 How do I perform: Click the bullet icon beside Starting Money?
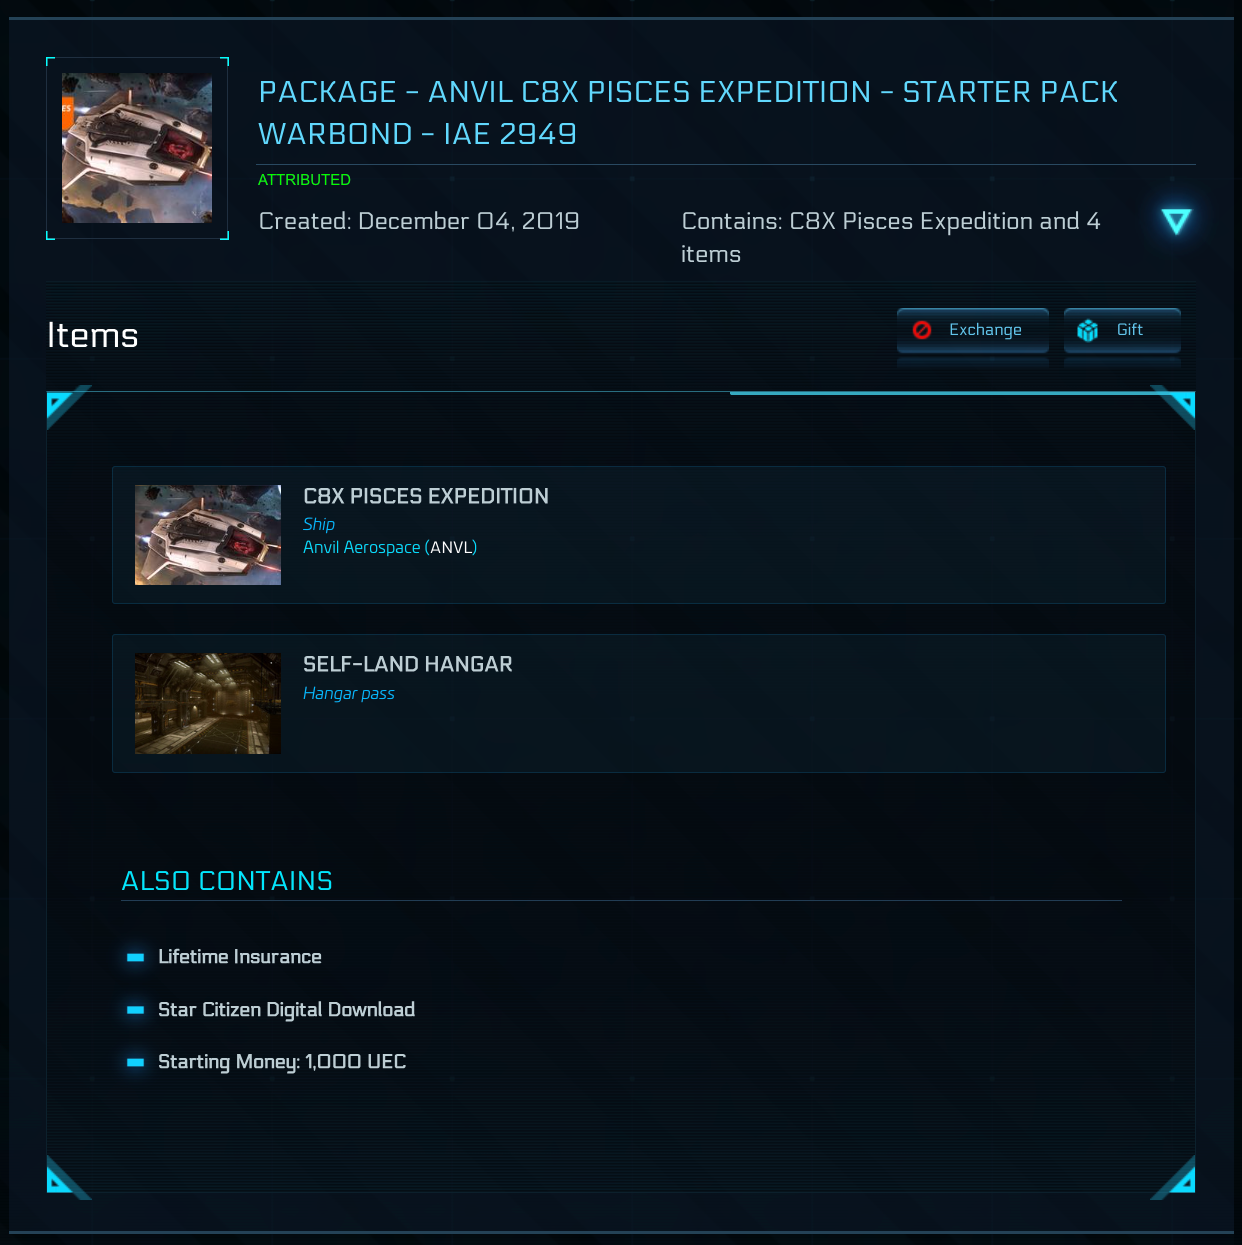pos(136,1062)
